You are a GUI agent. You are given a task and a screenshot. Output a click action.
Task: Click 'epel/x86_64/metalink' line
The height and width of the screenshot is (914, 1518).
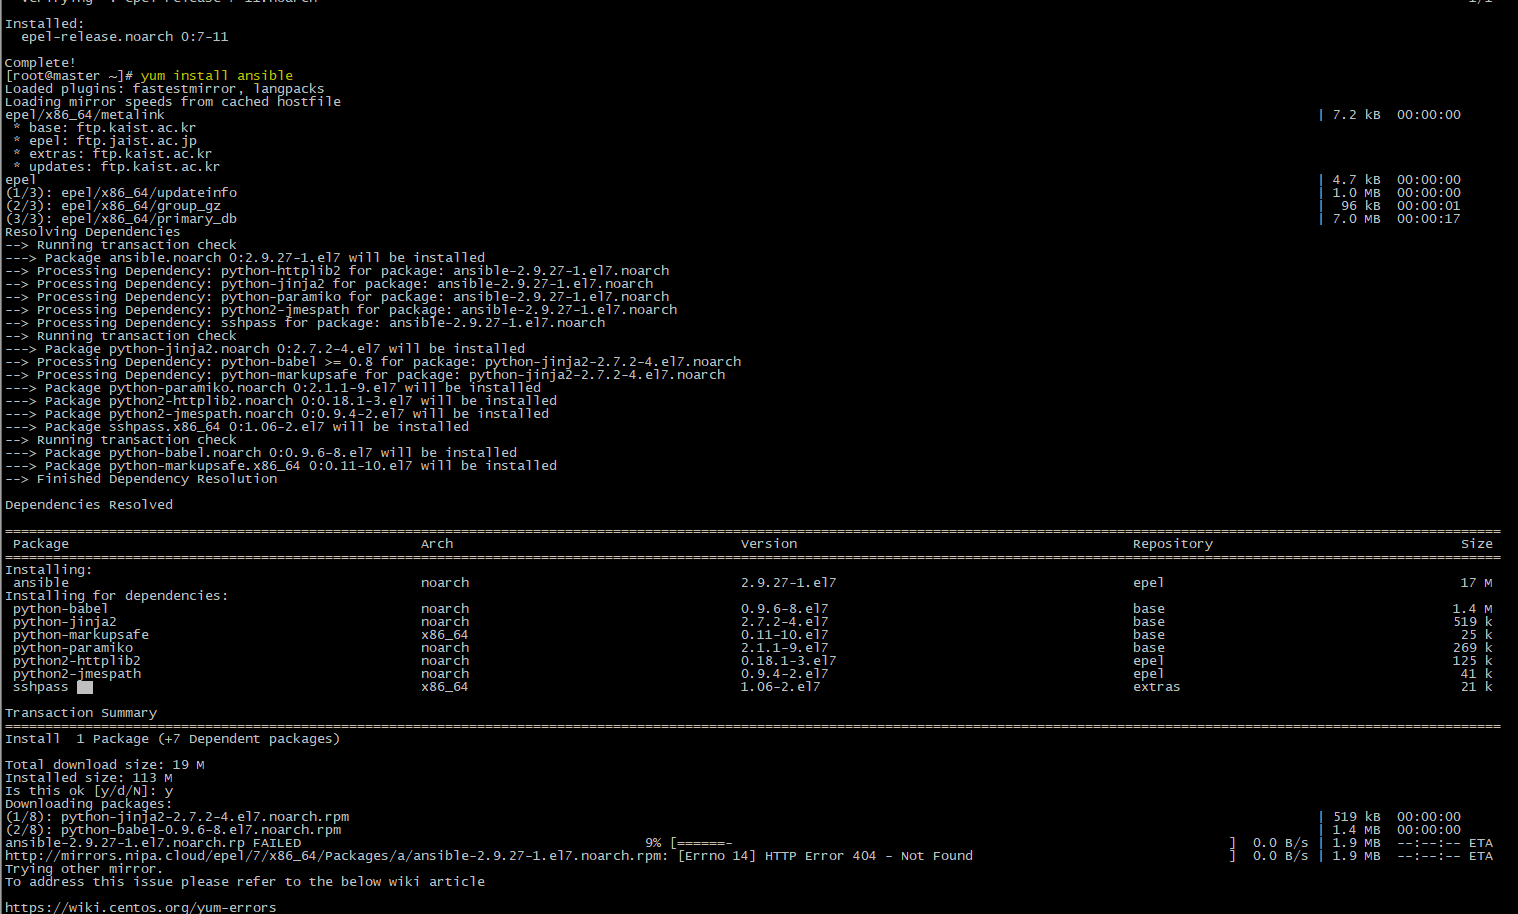pos(85,115)
